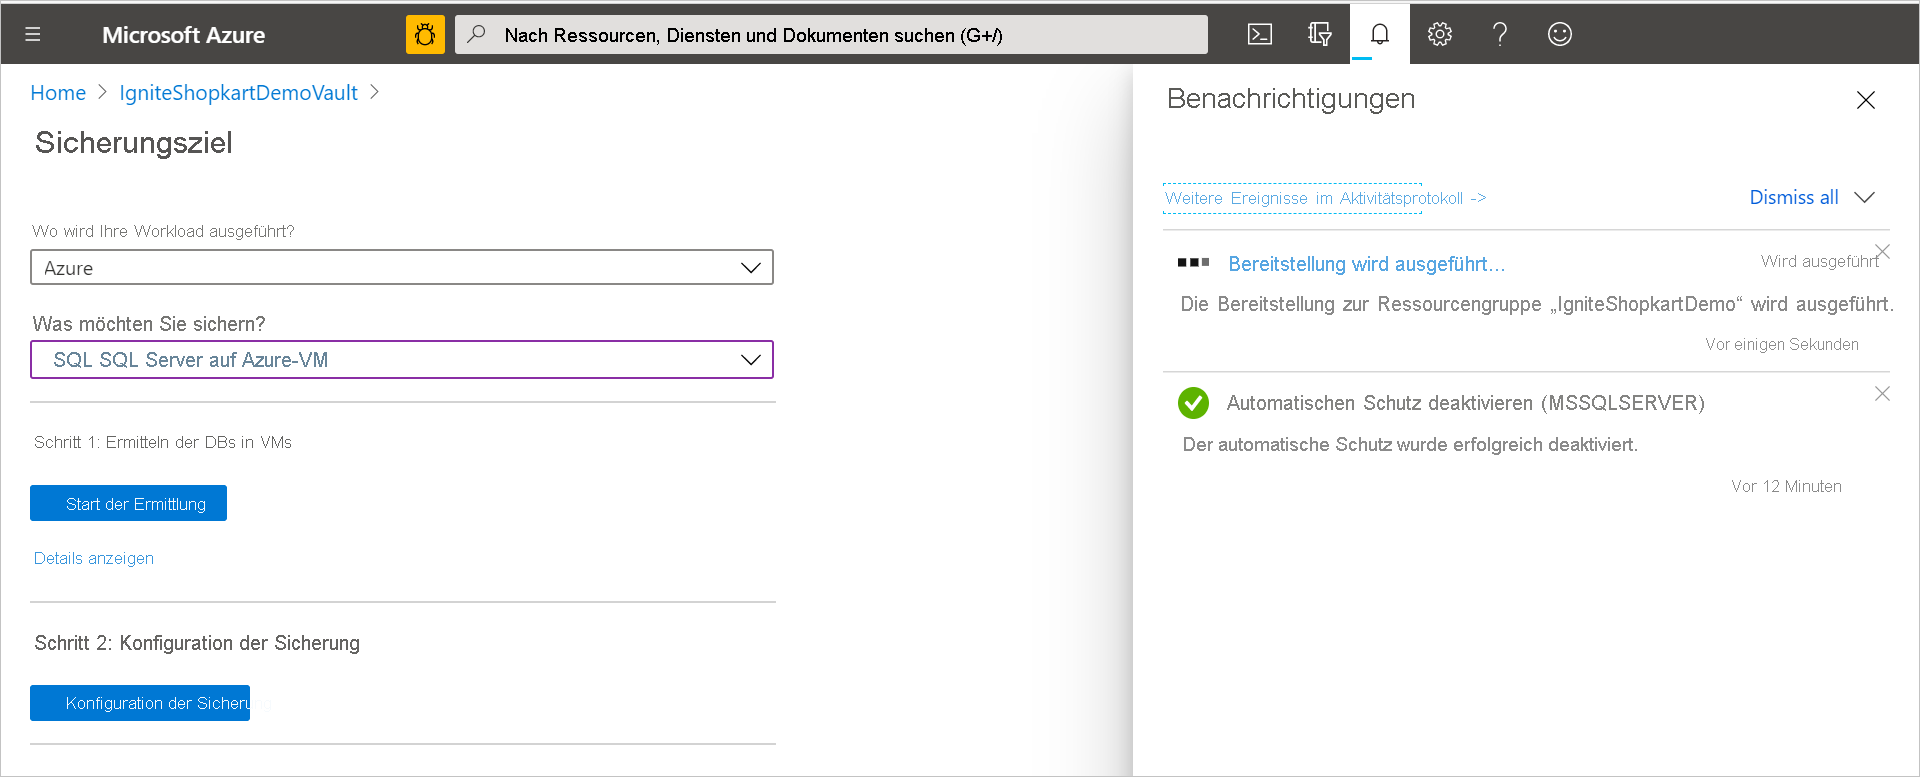The height and width of the screenshot is (777, 1920).
Task: Open the help question mark icon
Action: [1500, 35]
